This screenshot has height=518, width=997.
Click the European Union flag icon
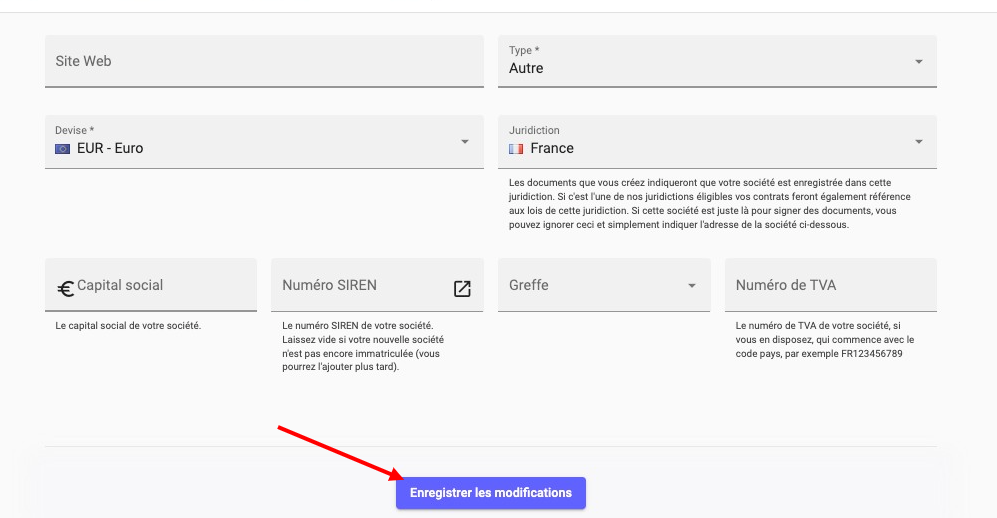point(63,149)
